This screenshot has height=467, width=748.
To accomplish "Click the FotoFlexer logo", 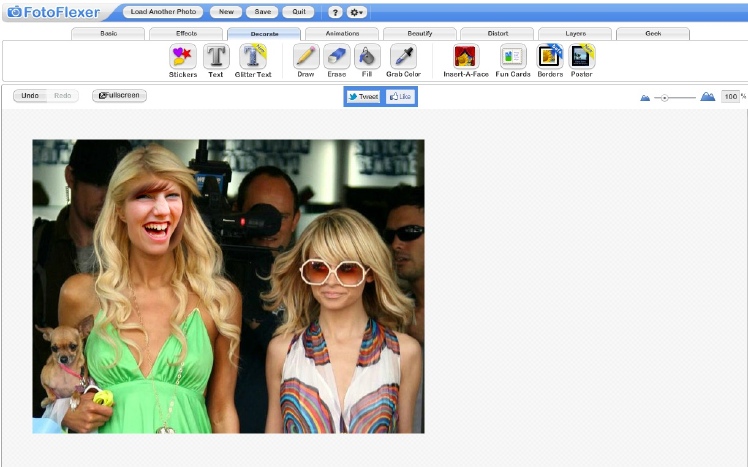I will coord(54,12).
